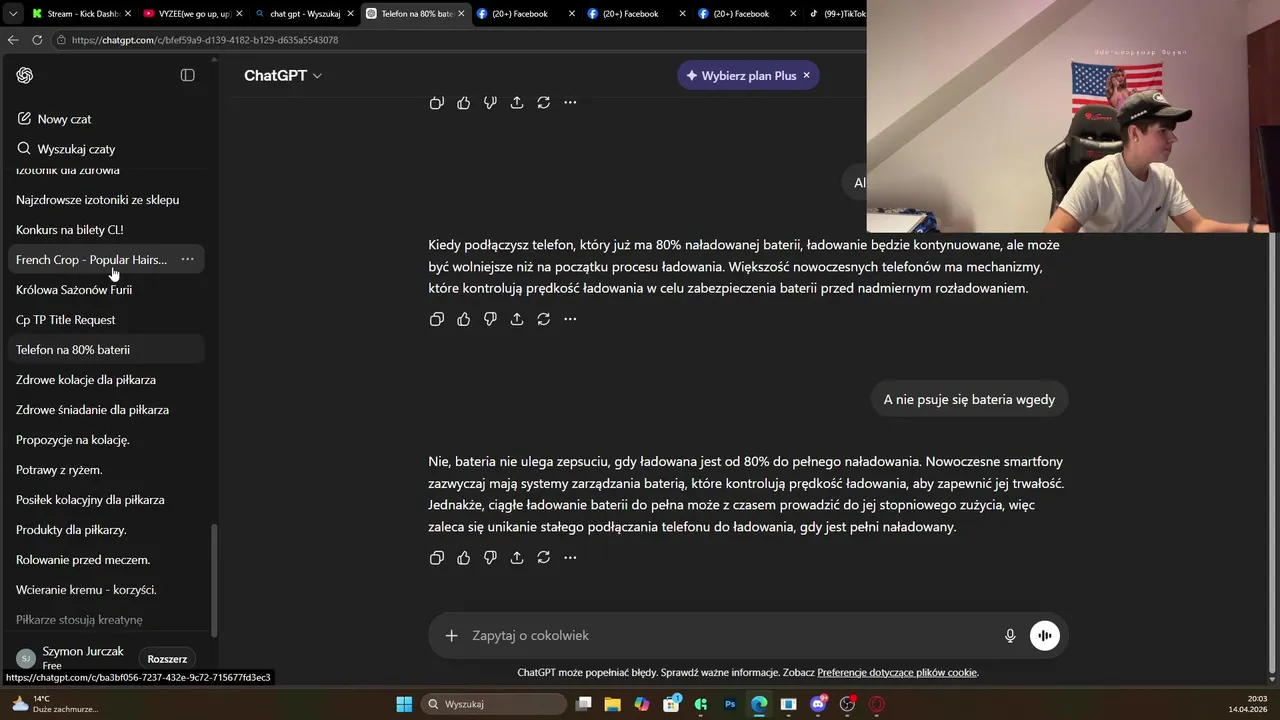Open chat Produkty dla piłkarzy.

(x=106, y=529)
